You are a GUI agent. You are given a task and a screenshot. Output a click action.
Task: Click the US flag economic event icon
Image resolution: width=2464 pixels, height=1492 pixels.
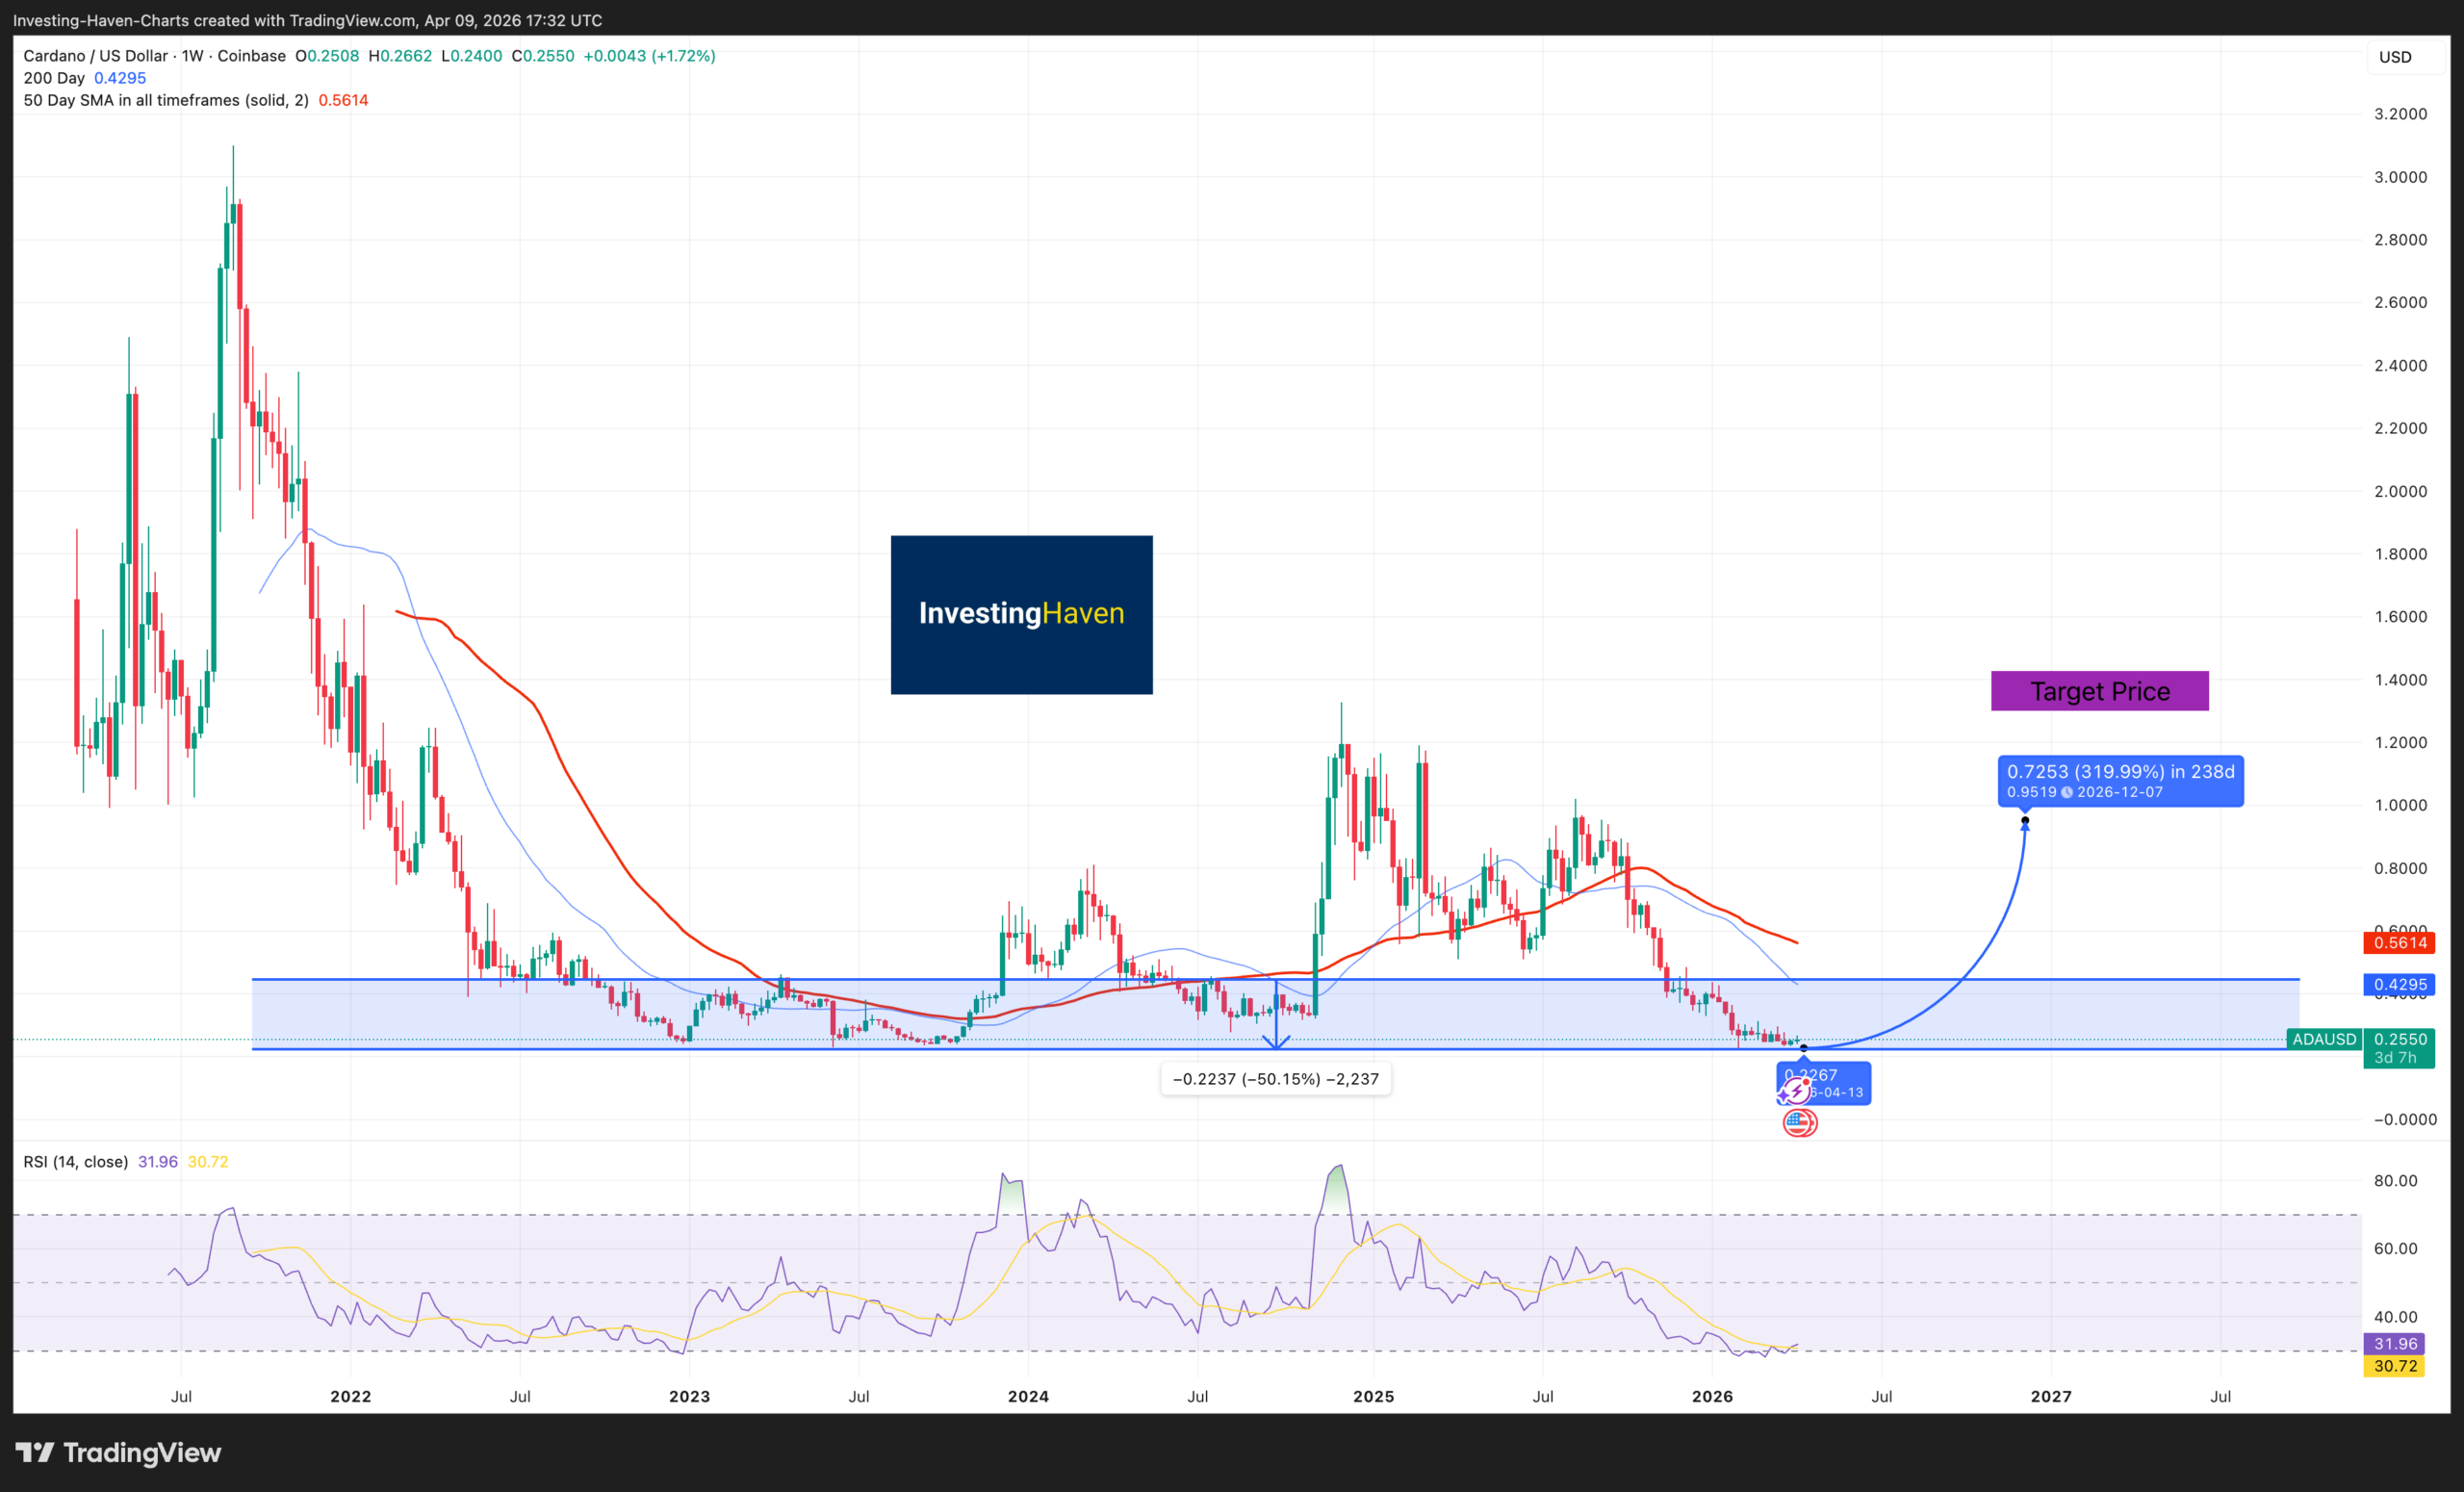1800,1122
